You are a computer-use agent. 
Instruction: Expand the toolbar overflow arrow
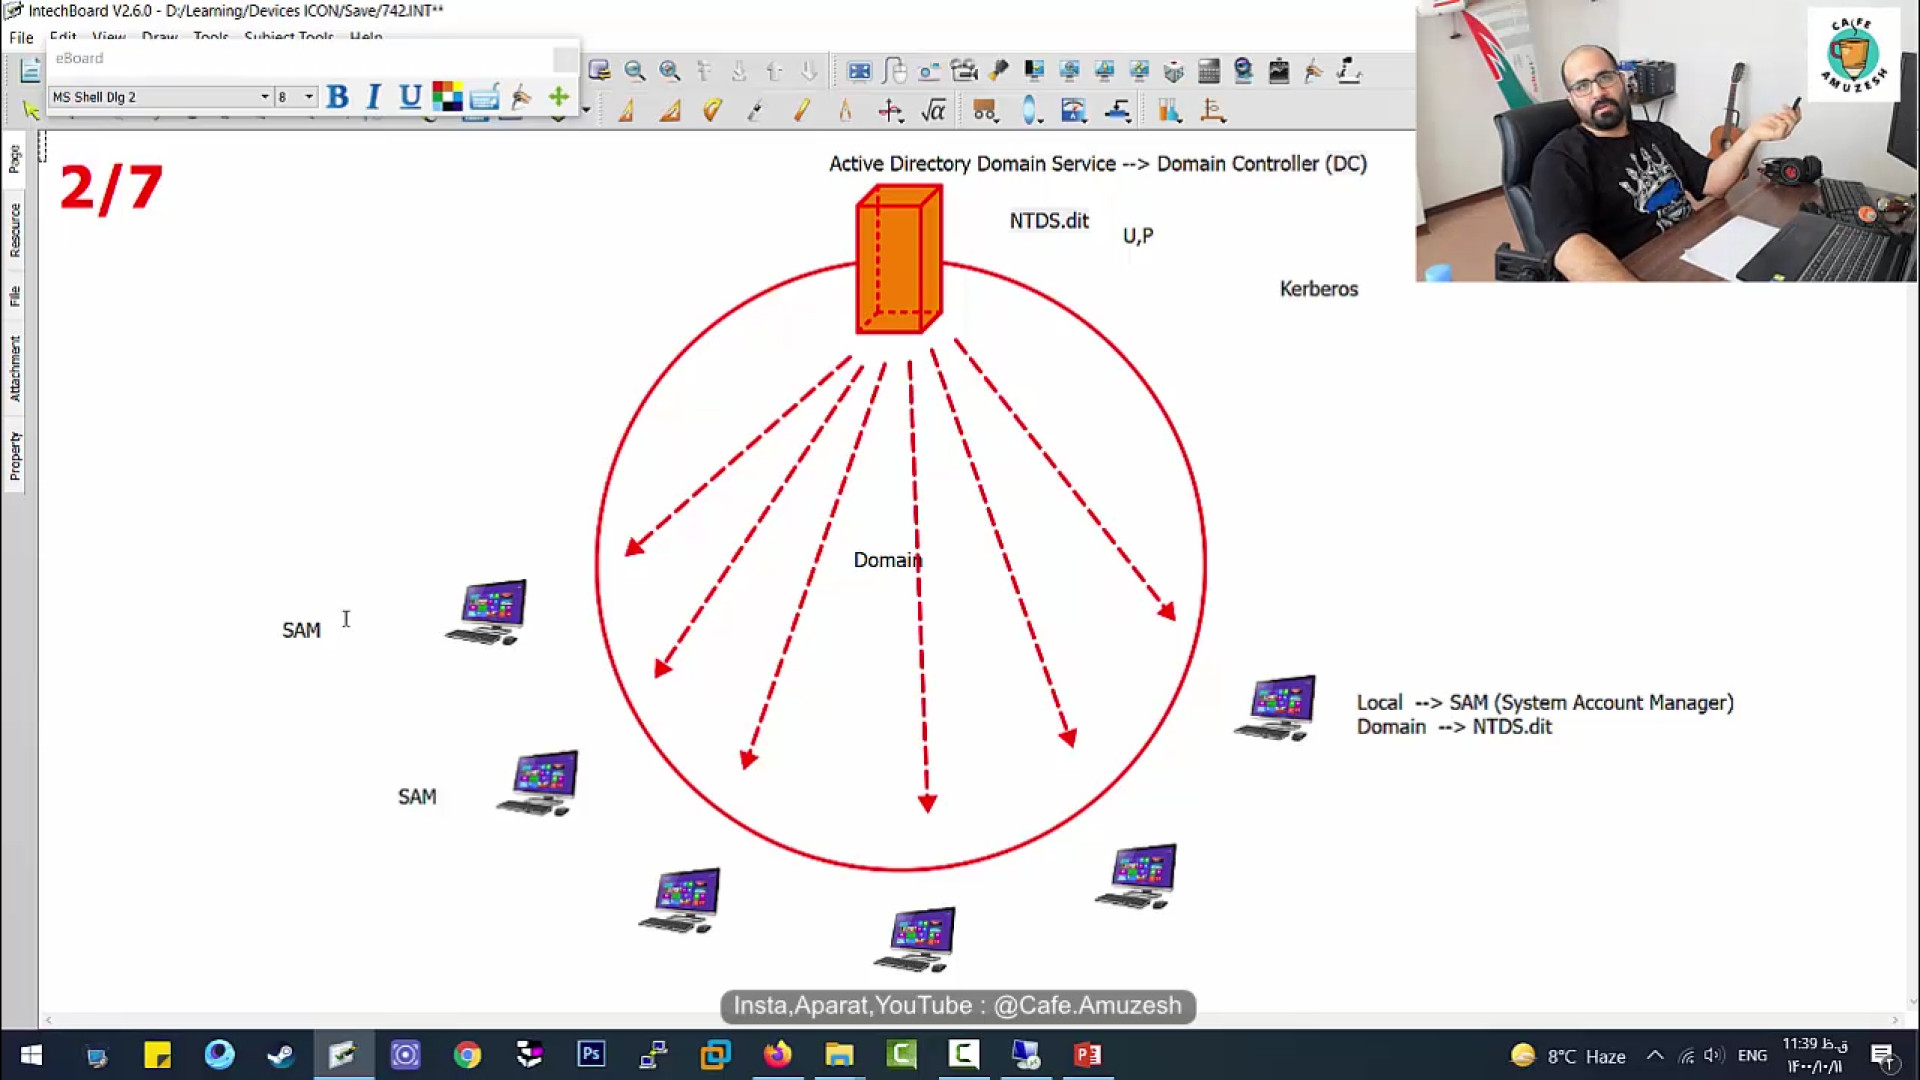[x=586, y=110]
